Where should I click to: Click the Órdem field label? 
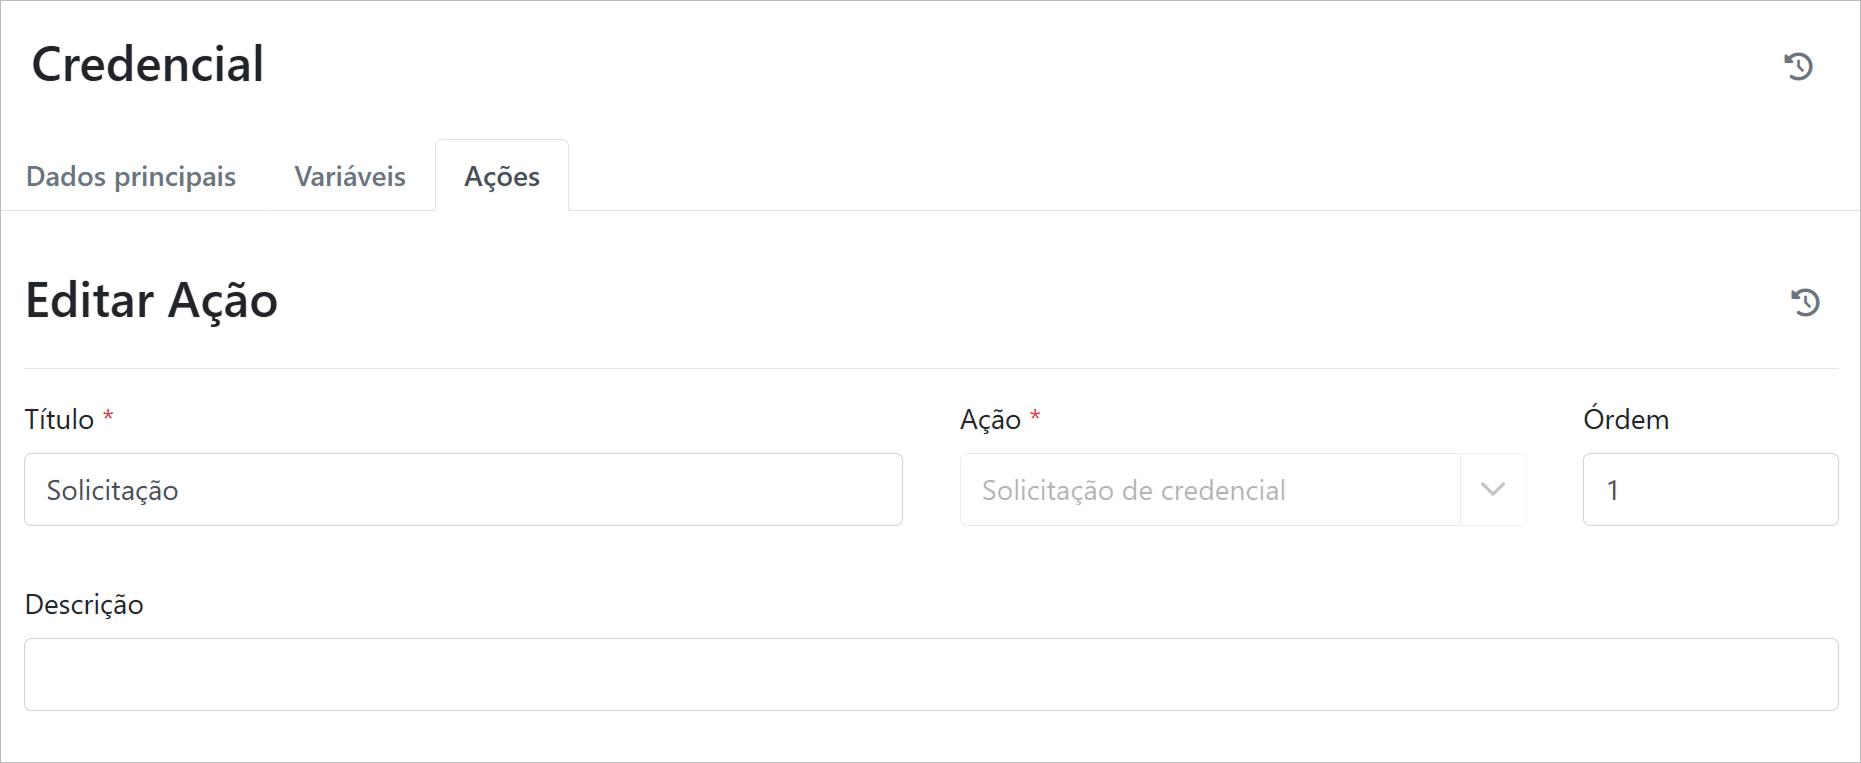coord(1626,420)
